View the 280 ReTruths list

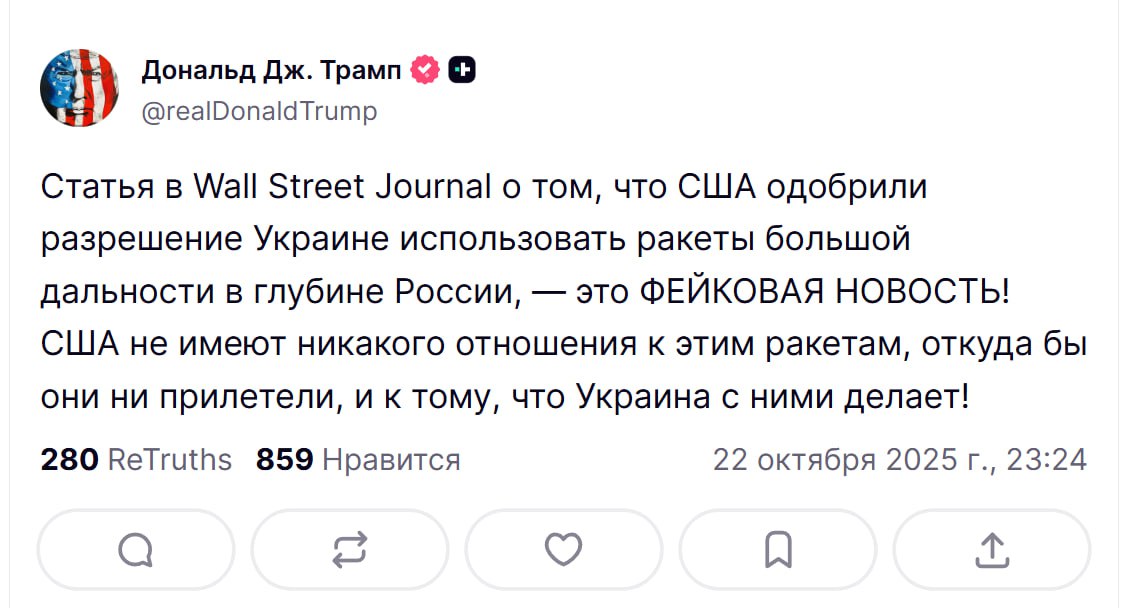[x=136, y=459]
